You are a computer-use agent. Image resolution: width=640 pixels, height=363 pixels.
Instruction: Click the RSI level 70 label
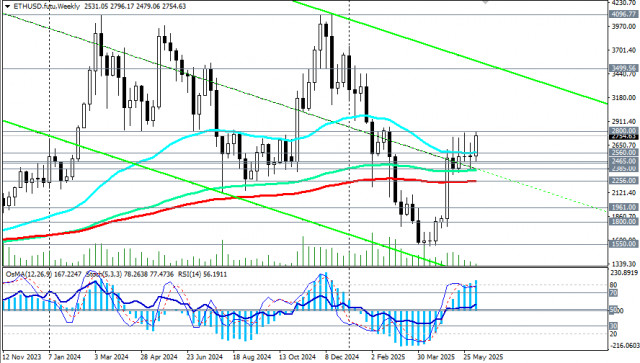tap(613, 293)
